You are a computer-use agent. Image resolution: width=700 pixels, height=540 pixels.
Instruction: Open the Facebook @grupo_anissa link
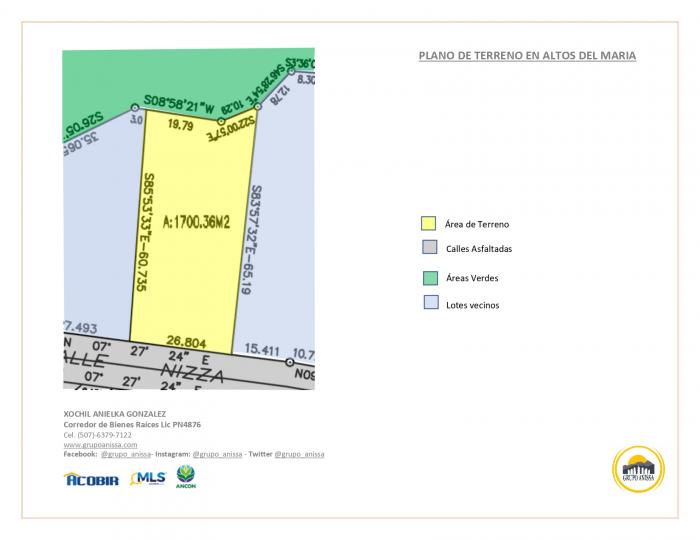coord(125,454)
